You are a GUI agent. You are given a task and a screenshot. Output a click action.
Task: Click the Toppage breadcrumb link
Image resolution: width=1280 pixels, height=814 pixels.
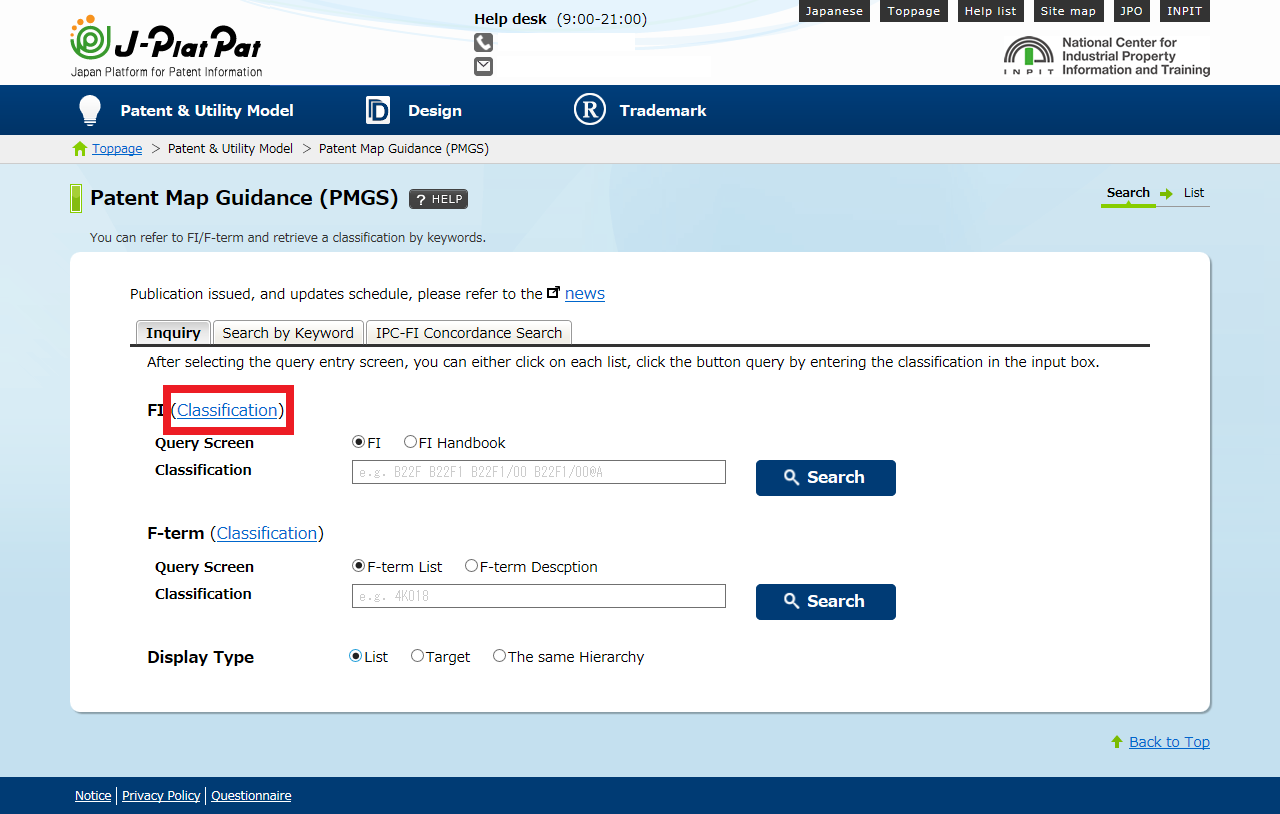[117, 148]
